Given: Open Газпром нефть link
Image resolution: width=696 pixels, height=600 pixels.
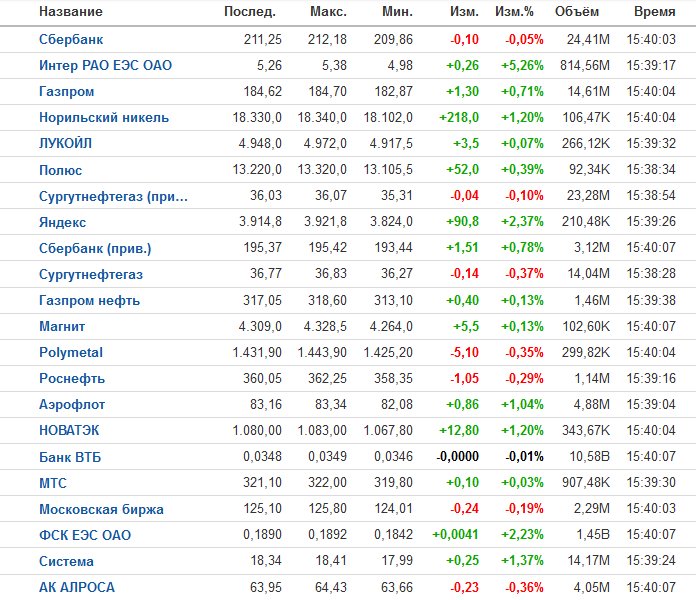Looking at the screenshot, I should [x=89, y=300].
